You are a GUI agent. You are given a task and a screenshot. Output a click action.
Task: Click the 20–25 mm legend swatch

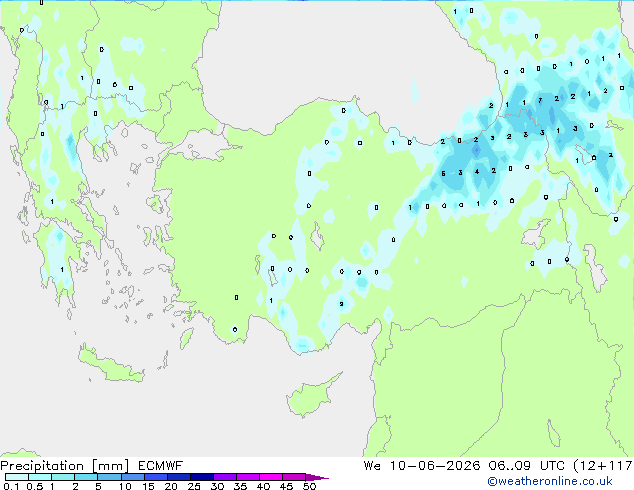click(178, 477)
